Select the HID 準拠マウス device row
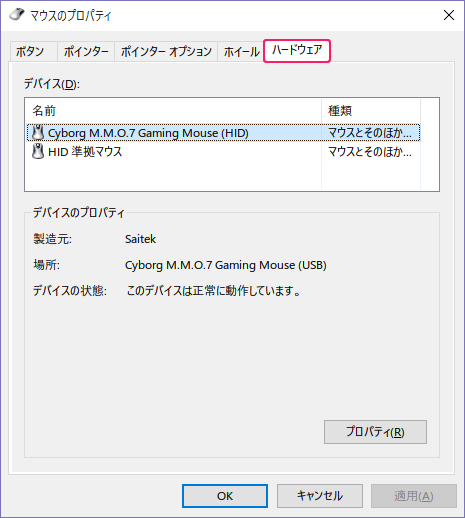 click(223, 152)
